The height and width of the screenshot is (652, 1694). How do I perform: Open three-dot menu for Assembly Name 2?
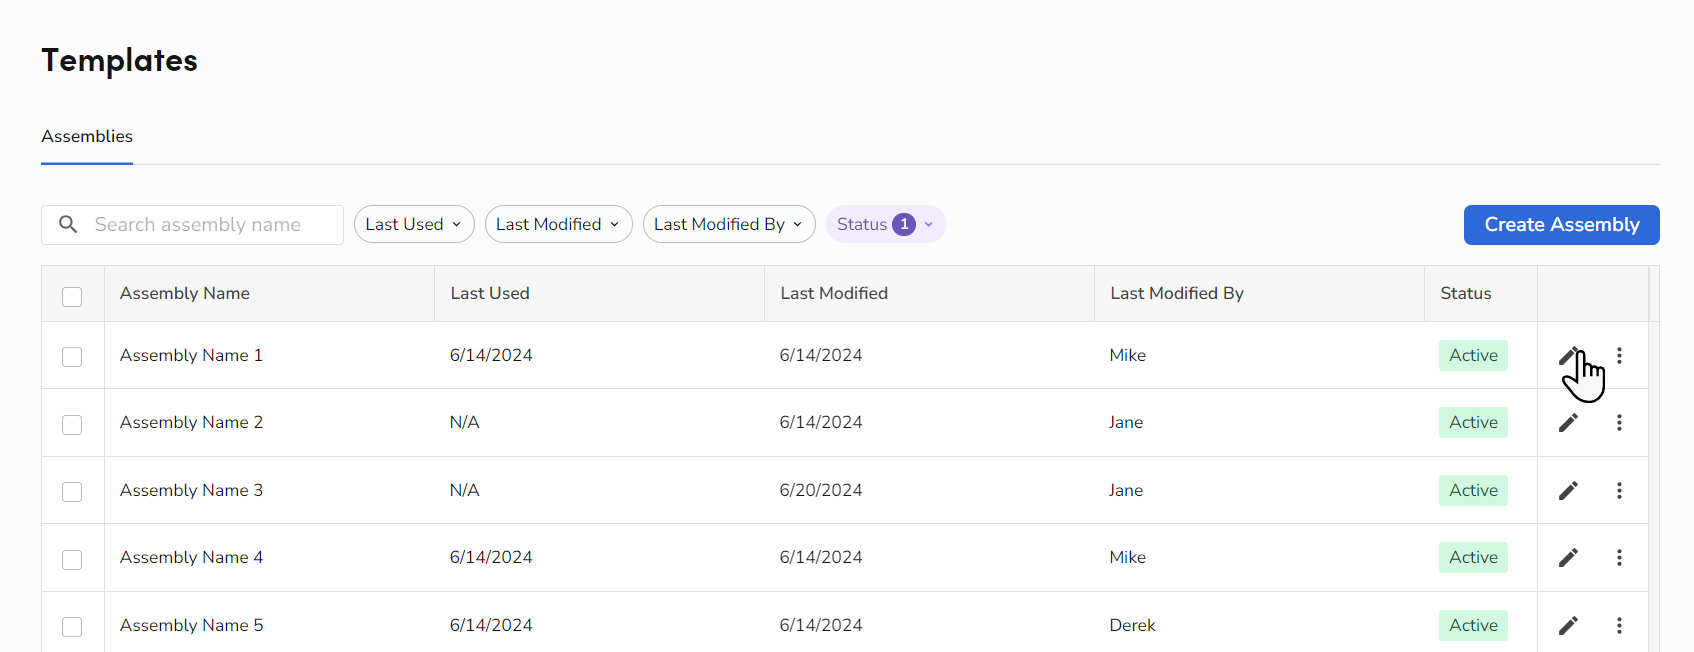1619,423
